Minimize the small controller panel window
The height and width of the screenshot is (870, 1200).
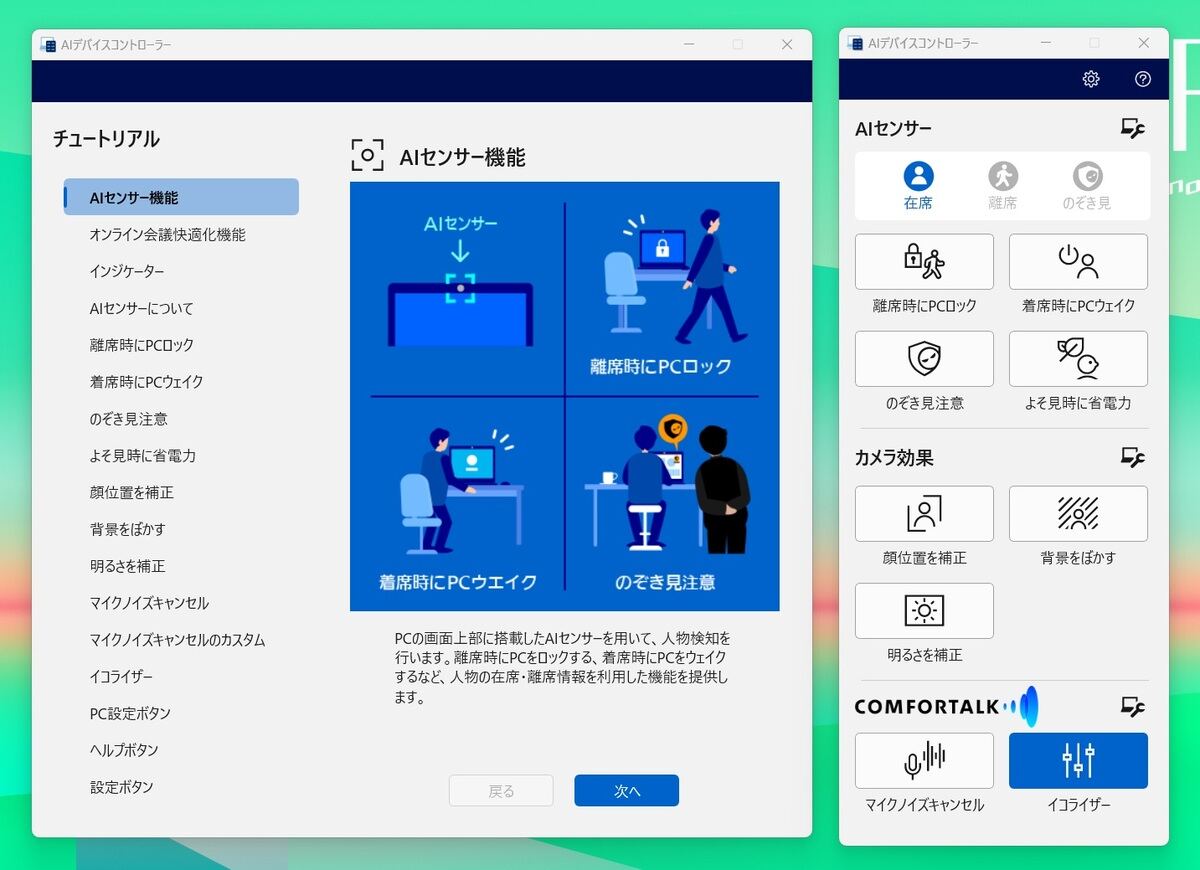point(1046,43)
